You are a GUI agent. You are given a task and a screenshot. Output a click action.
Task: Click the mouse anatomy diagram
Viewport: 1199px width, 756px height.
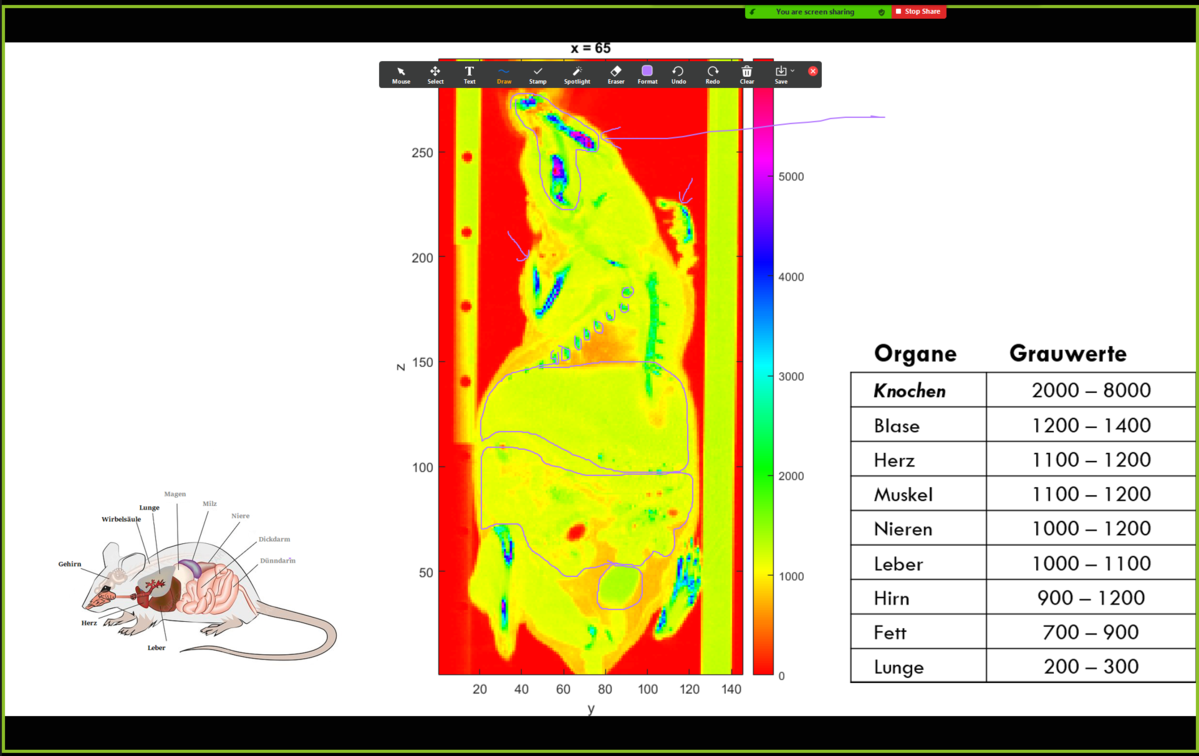pos(200,590)
